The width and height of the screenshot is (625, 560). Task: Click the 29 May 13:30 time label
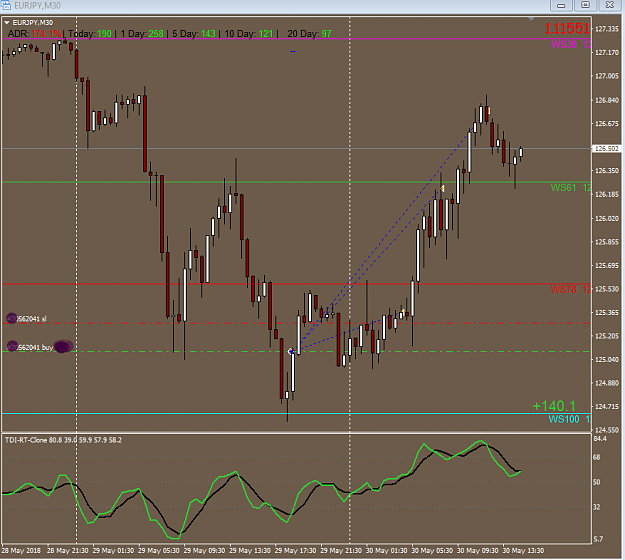pyautogui.click(x=250, y=550)
